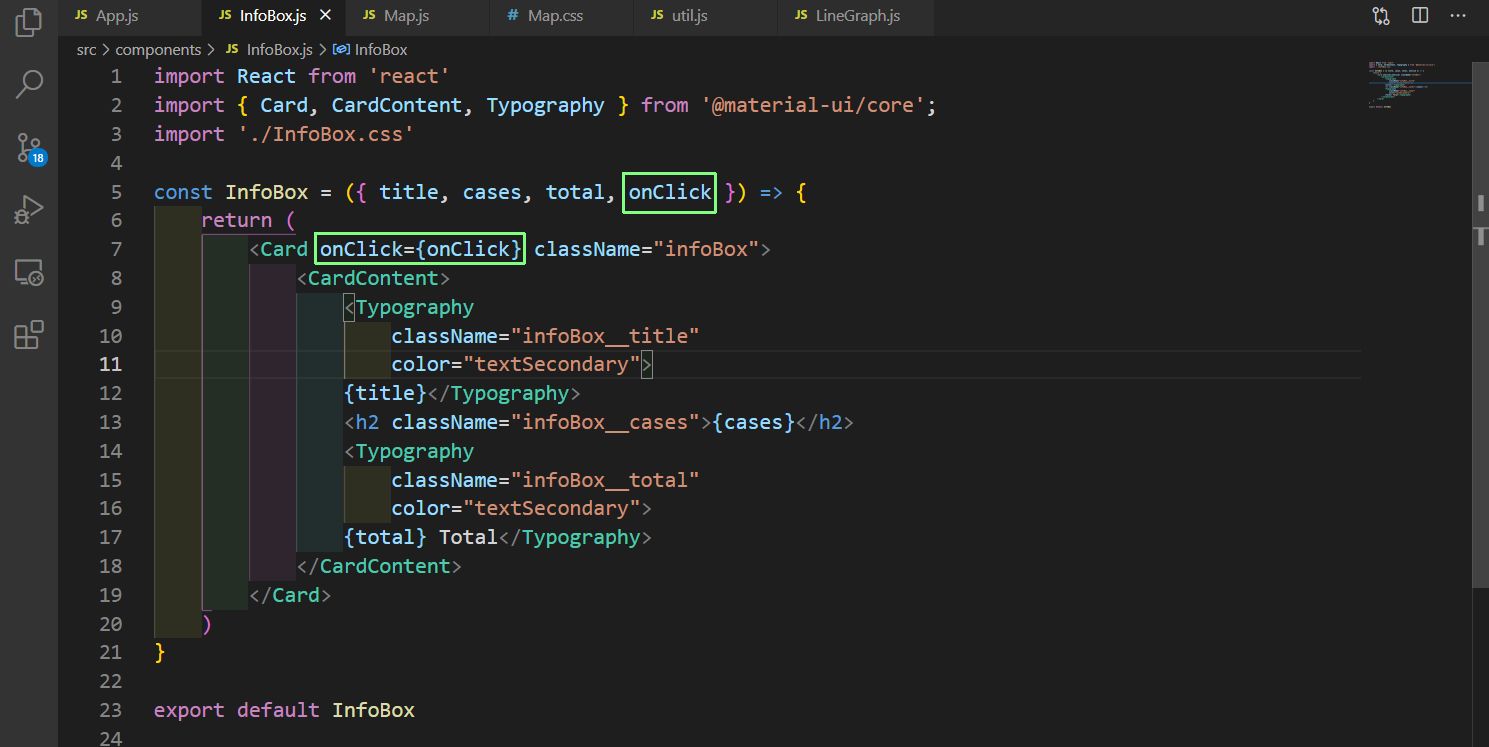This screenshot has width=1489, height=747.
Task: Click onClick={onClick} prop on line 7
Action: (x=420, y=249)
